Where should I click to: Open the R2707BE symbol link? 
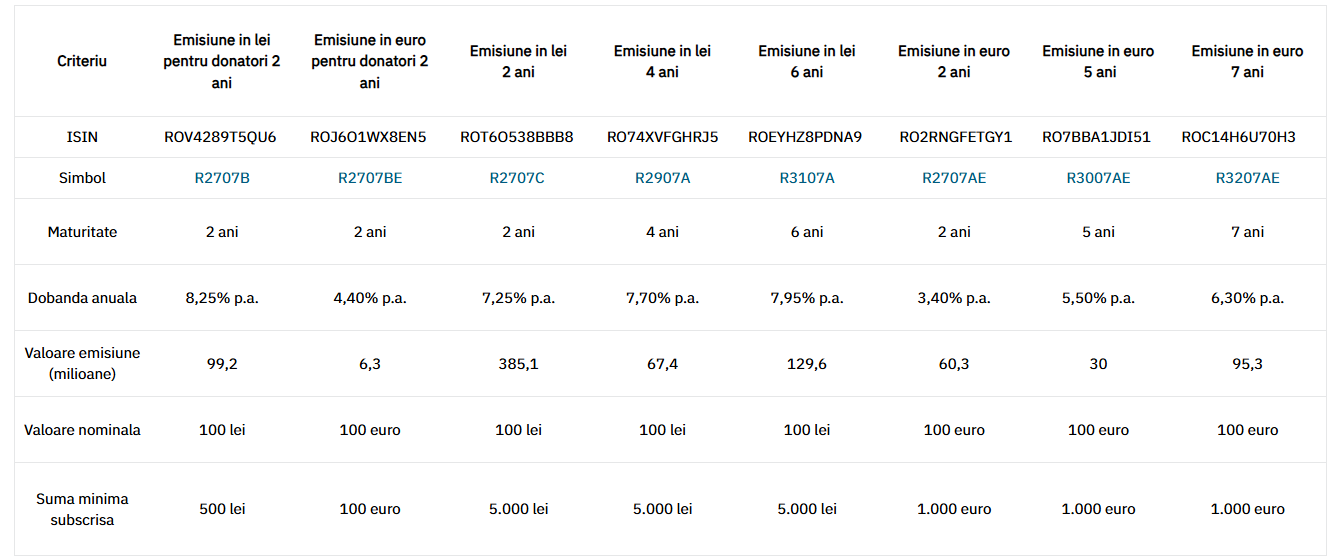click(370, 178)
